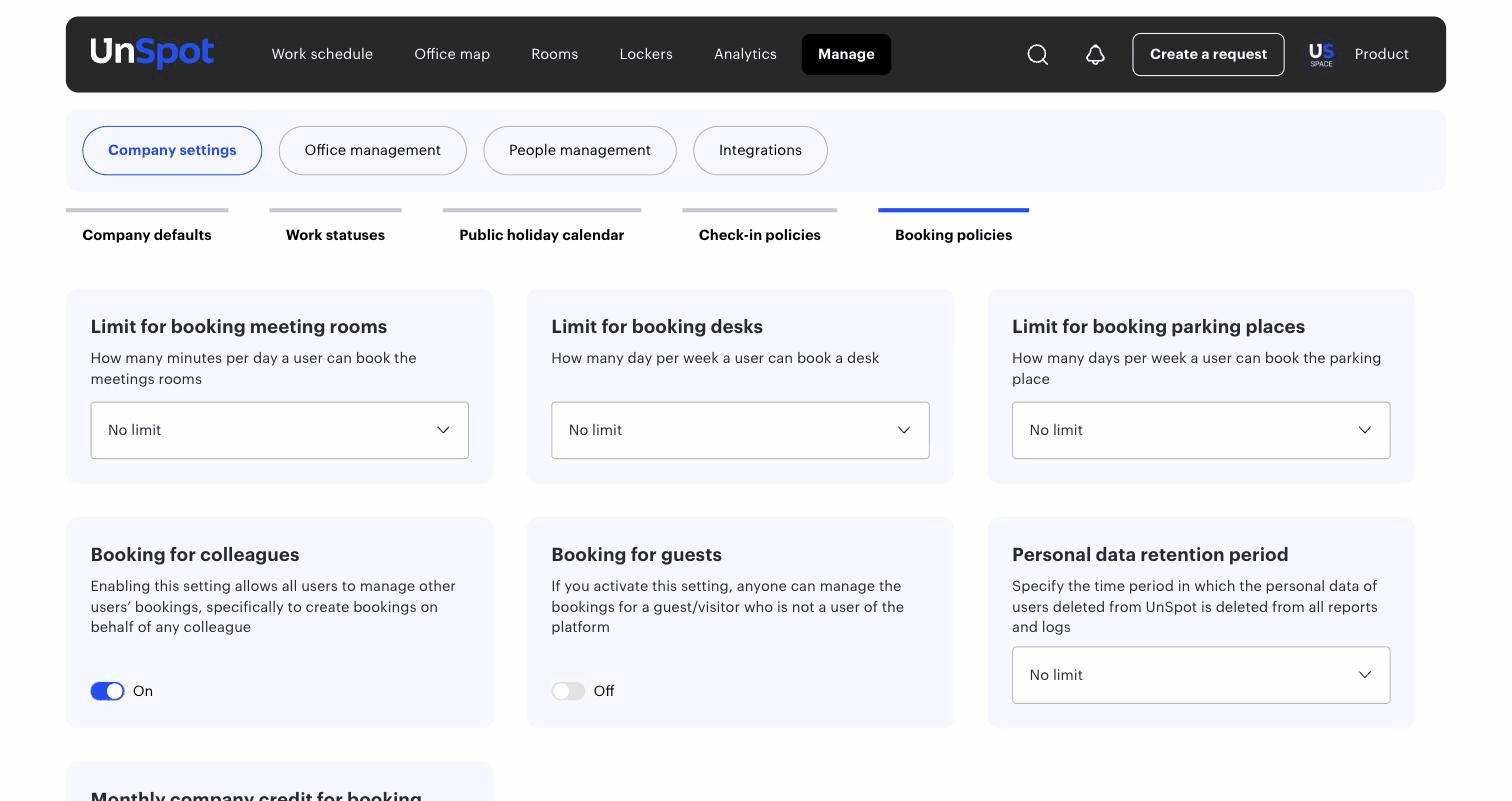Open meeting rooms limit dropdown
Viewport: 1512px width, 801px height.
279,430
